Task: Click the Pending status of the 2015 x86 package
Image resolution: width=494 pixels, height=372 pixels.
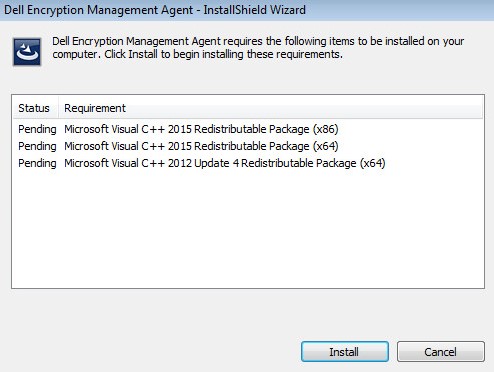Action: [x=37, y=129]
